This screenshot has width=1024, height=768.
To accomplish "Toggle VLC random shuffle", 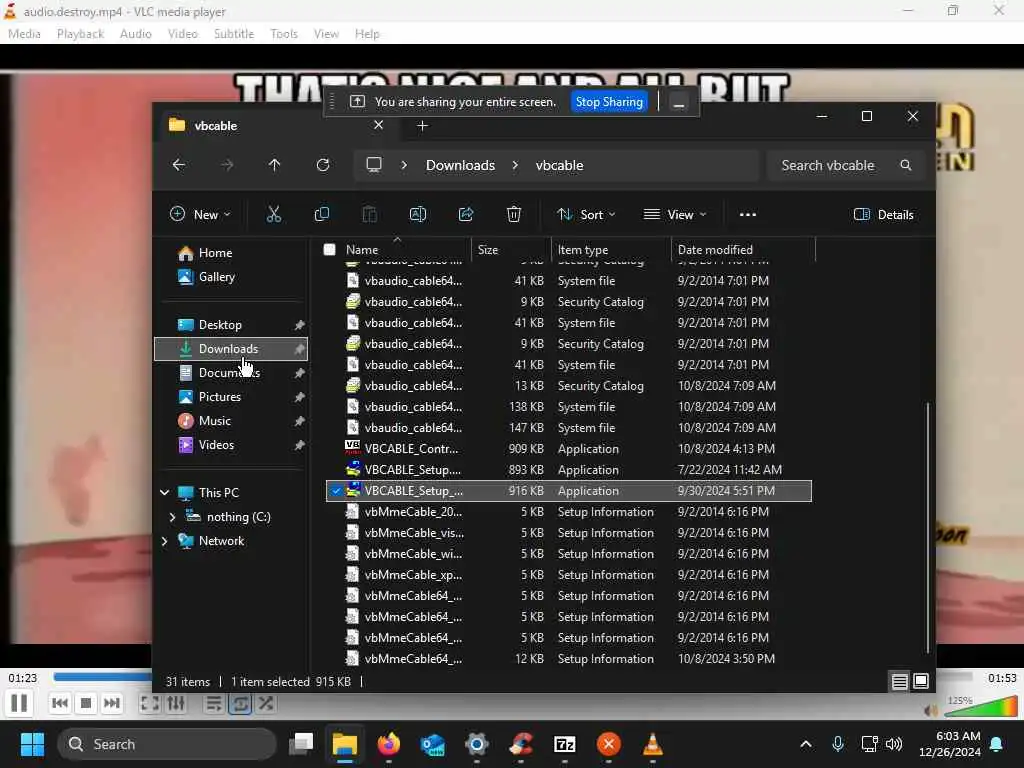I will pos(266,703).
